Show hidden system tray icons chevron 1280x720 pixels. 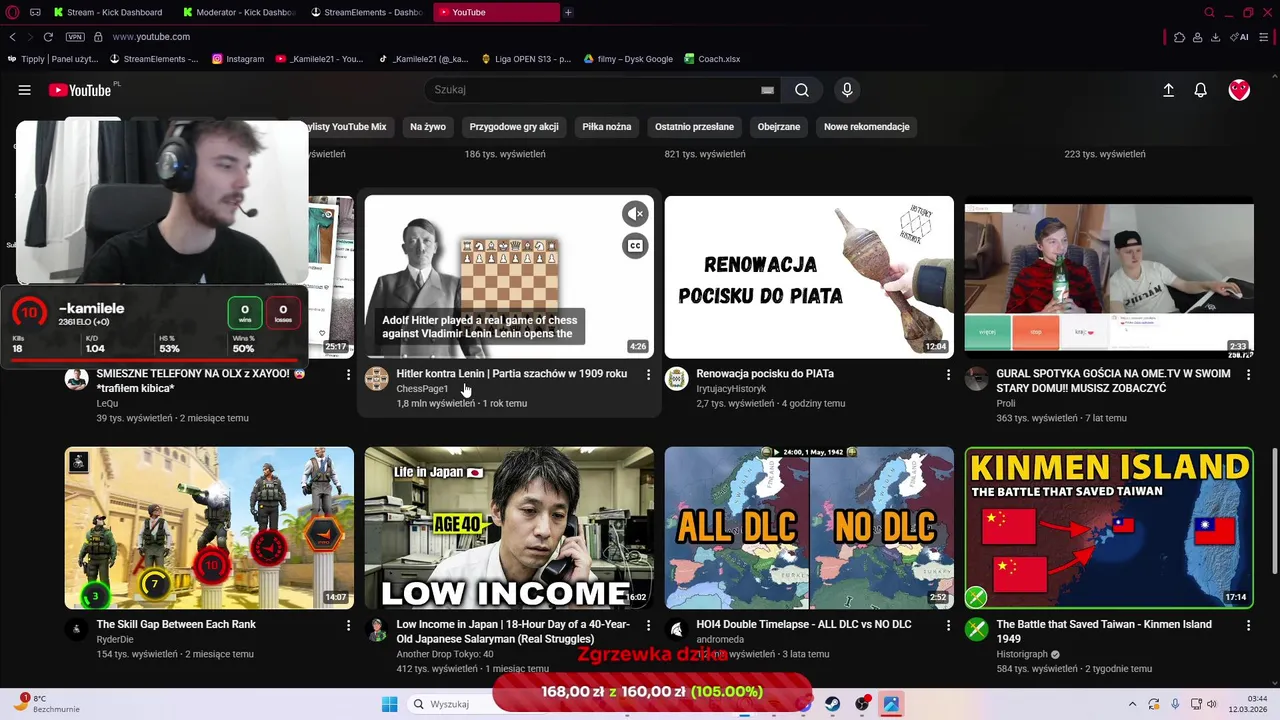coord(1132,704)
